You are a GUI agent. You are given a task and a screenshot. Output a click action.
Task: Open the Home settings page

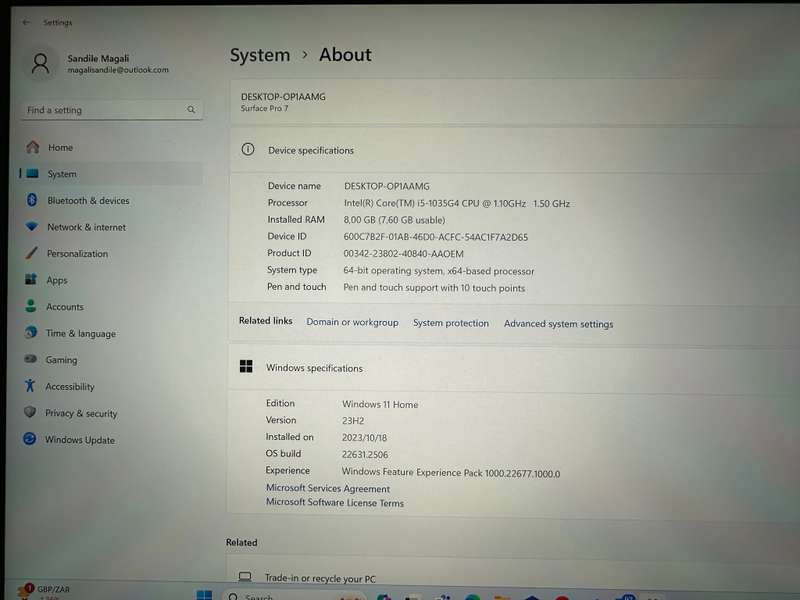[x=111, y=147]
